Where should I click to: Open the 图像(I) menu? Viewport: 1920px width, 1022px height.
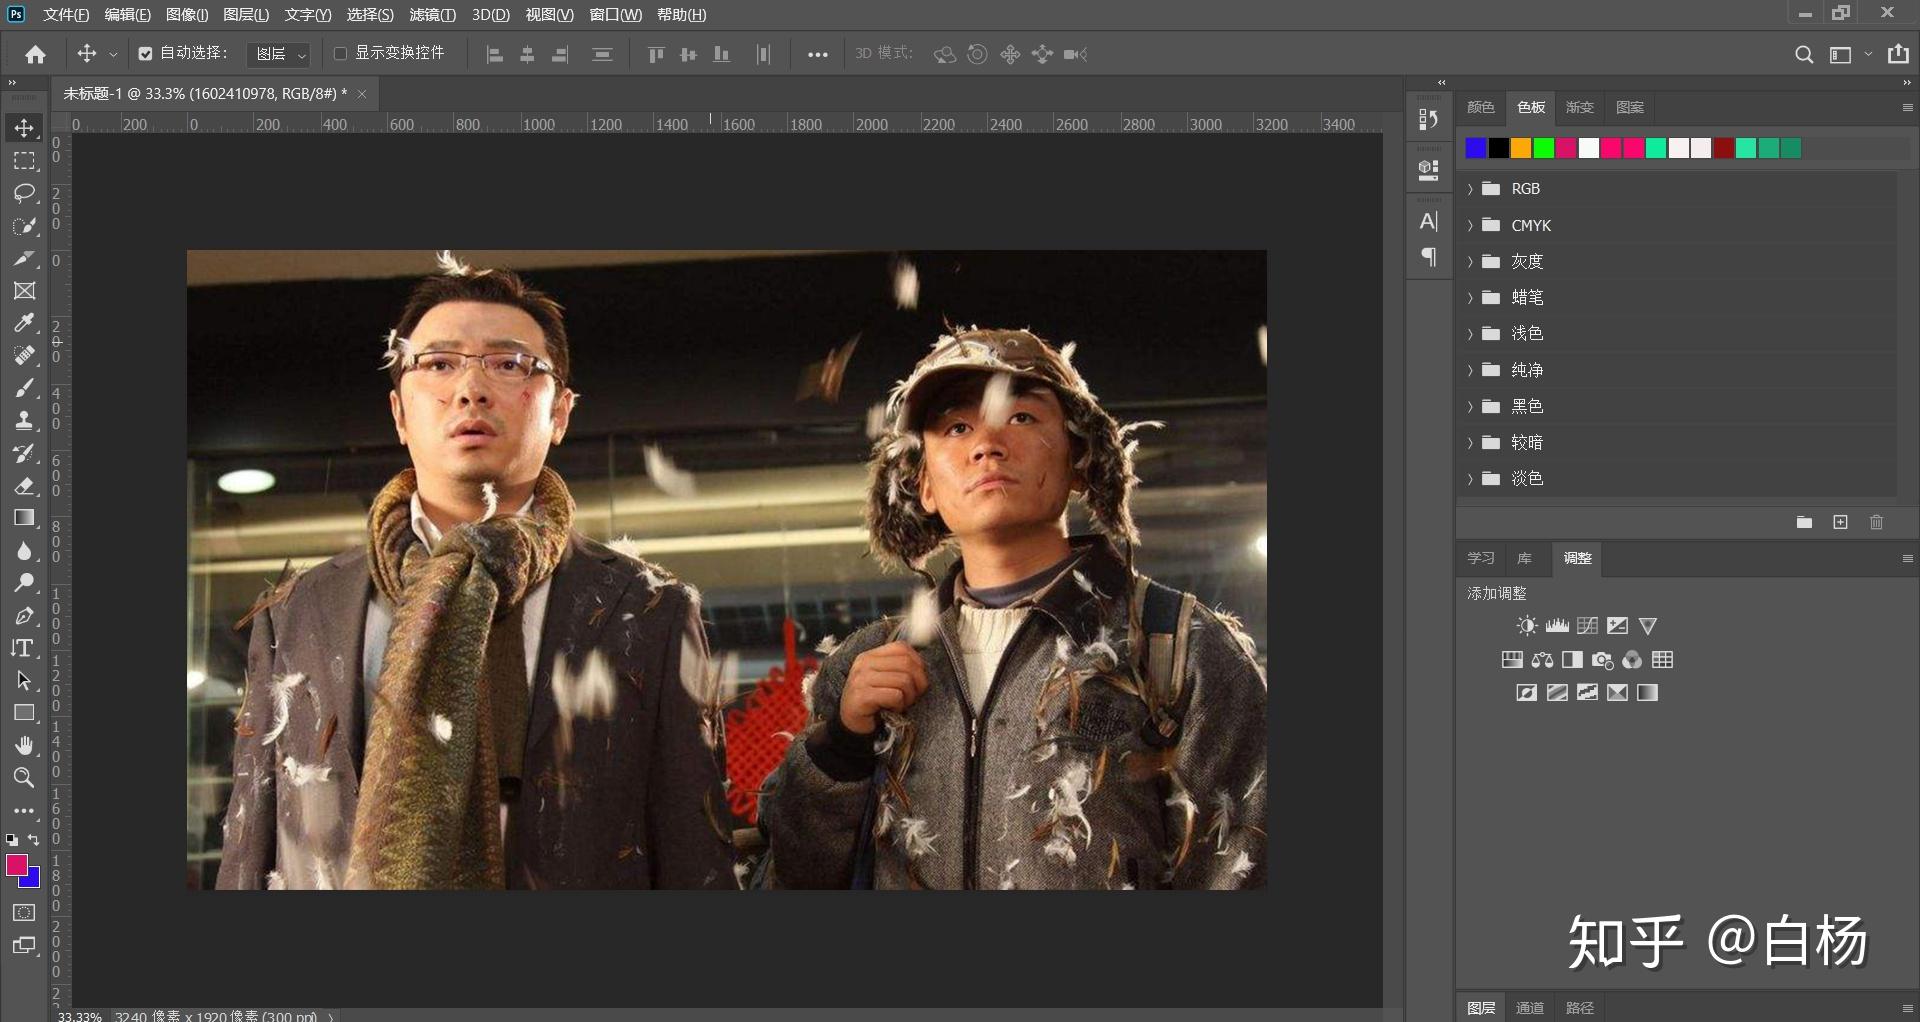(x=187, y=15)
